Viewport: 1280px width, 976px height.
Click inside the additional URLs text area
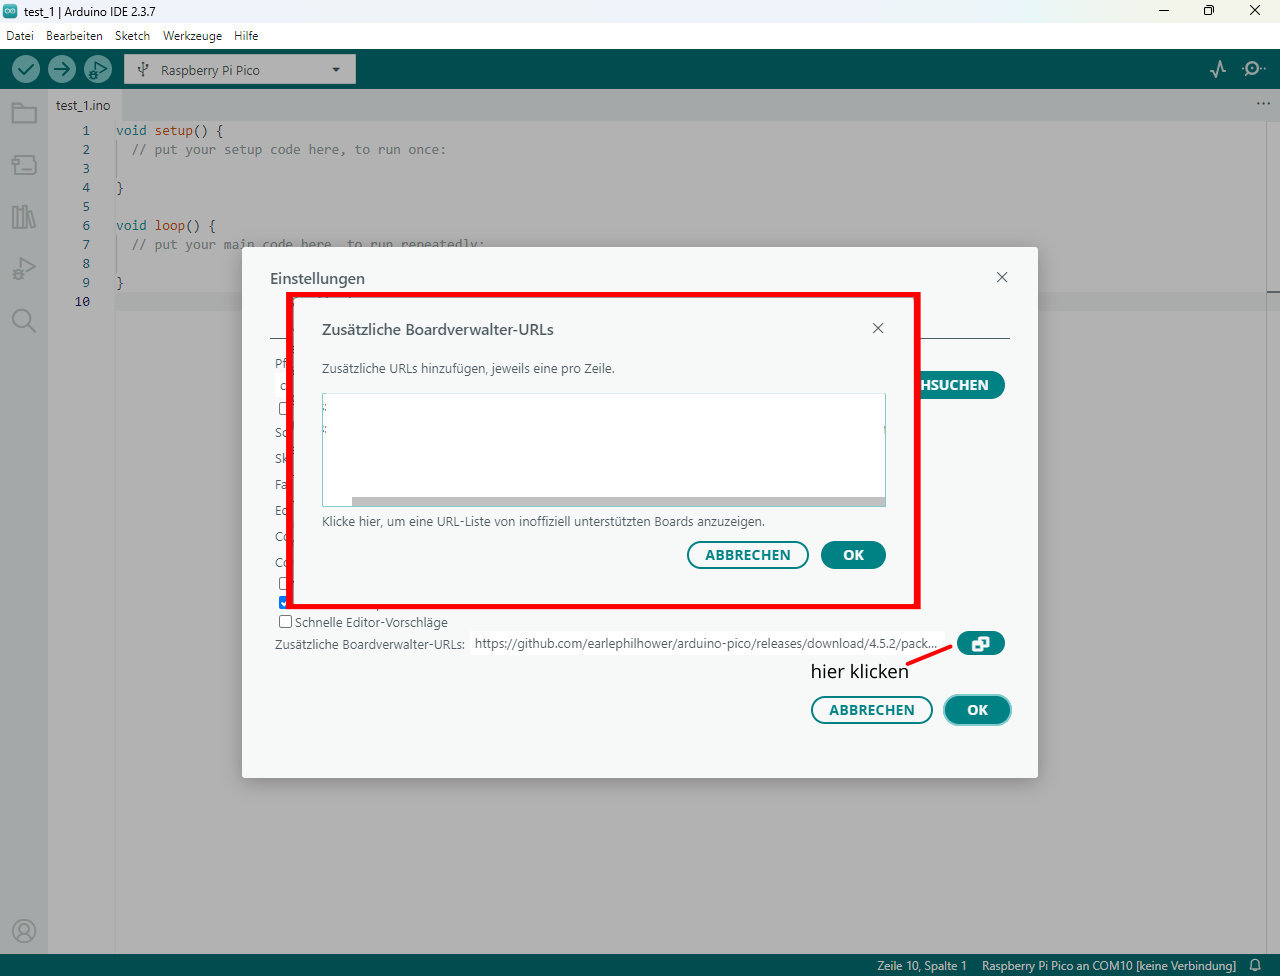603,445
